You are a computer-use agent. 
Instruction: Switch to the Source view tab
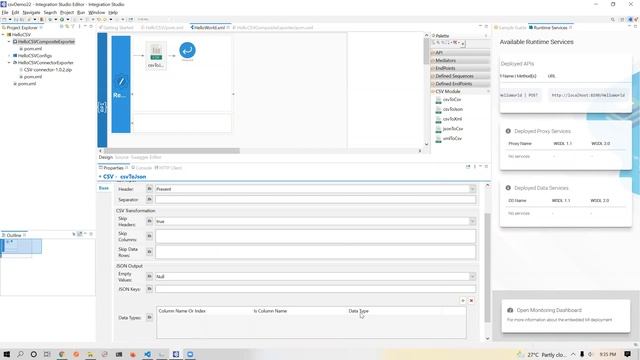121,157
